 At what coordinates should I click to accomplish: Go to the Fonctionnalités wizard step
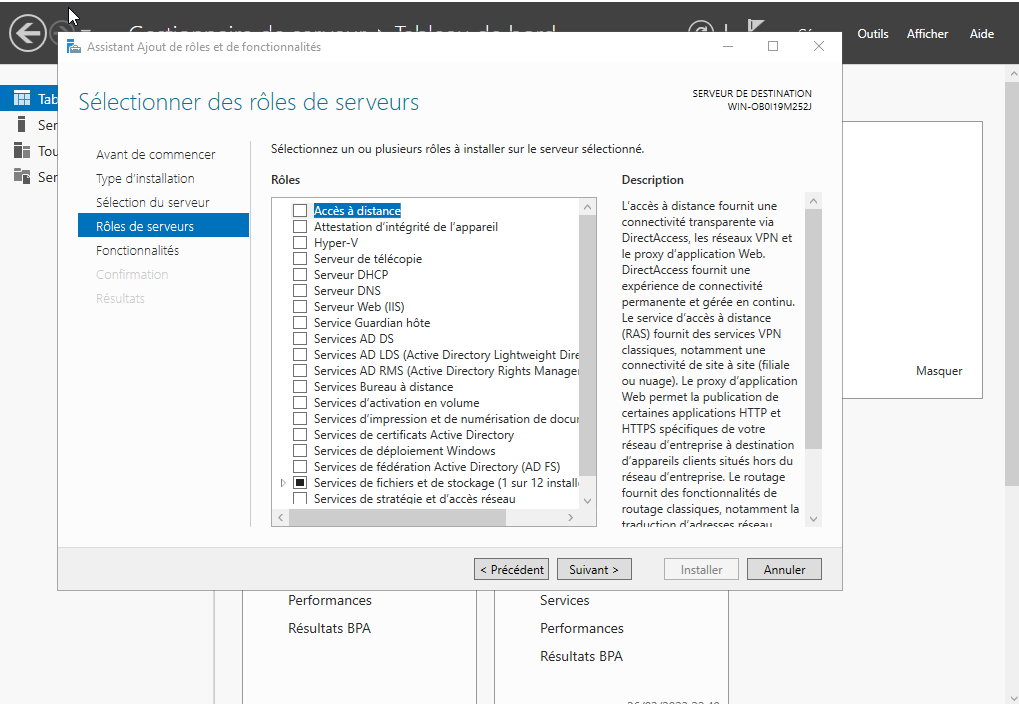coord(137,250)
